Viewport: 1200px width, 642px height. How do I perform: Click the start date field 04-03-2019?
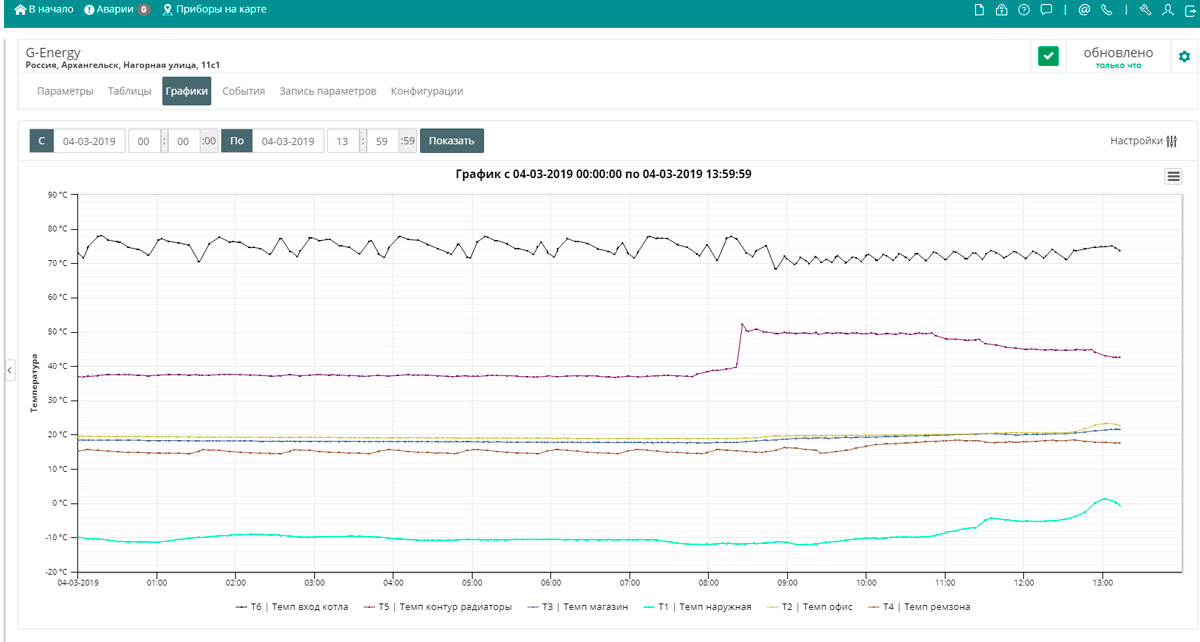[89, 141]
